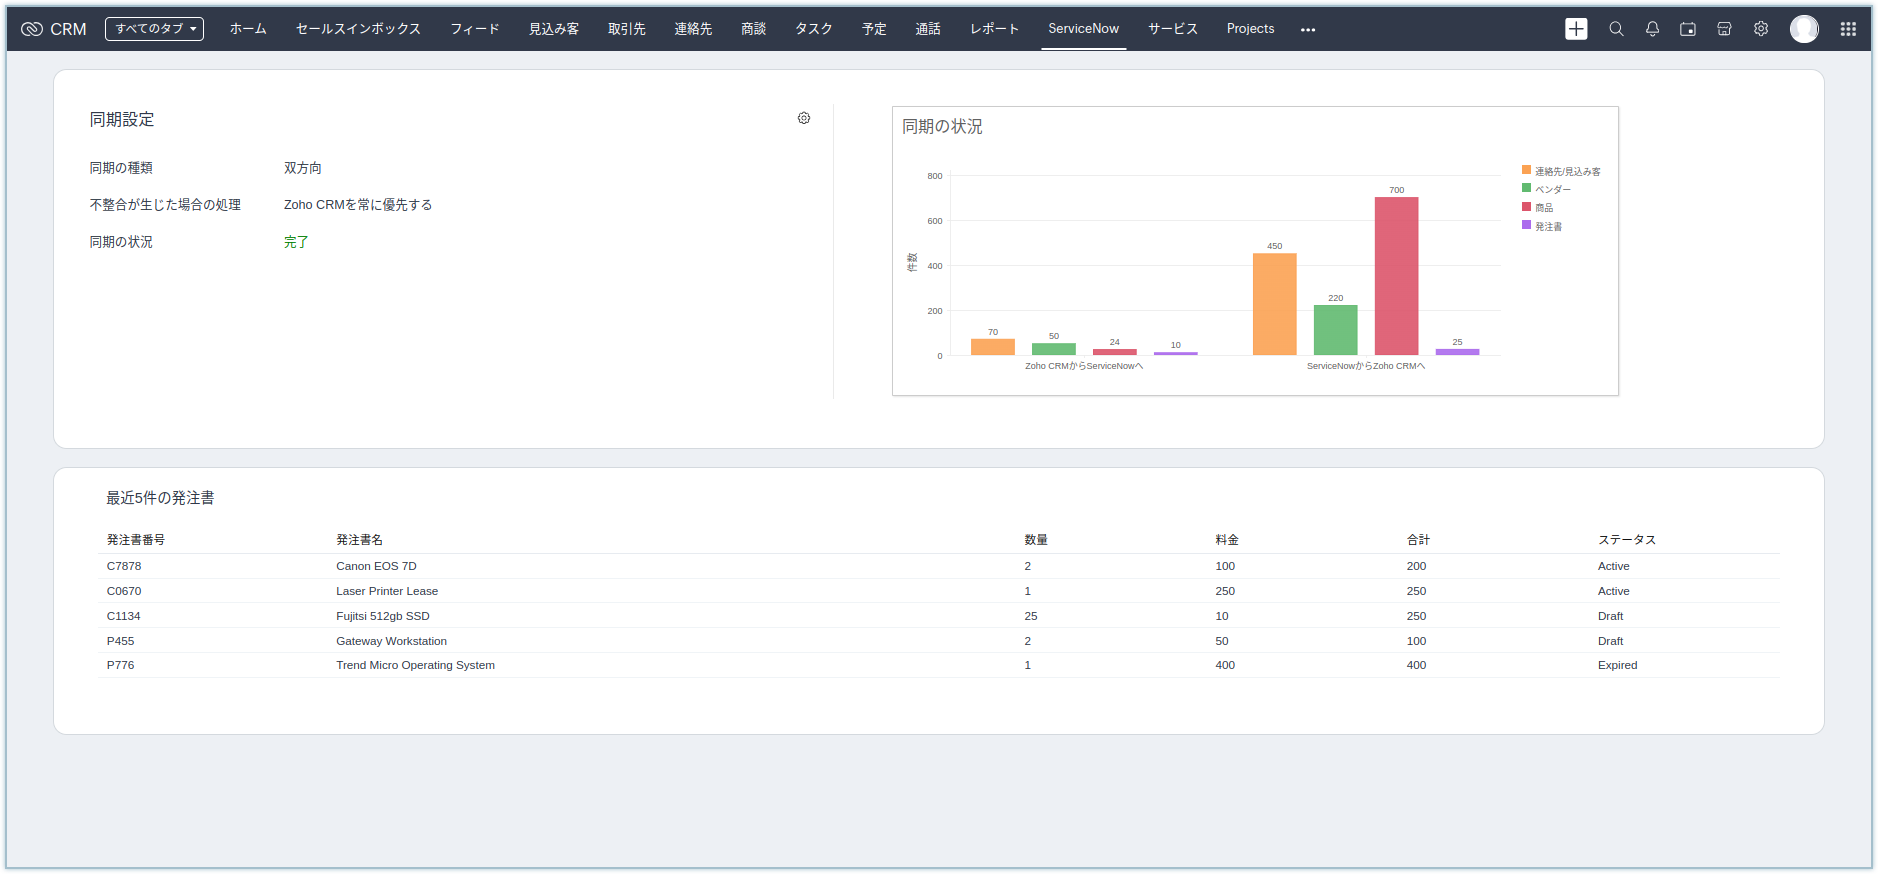This screenshot has width=1878, height=874.
Task: Click the Zoho CRM logo
Action: (54, 29)
